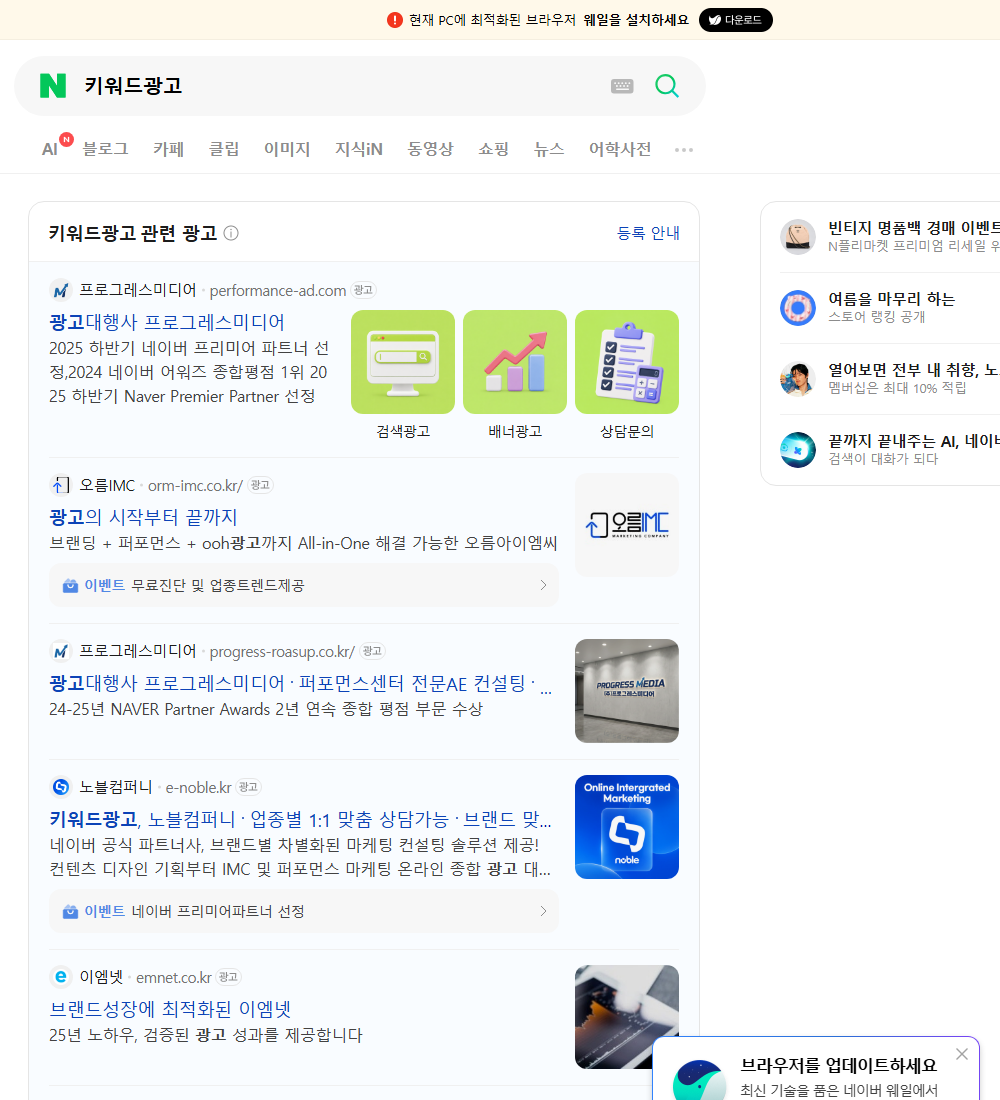Image resolution: width=1000 pixels, height=1100 pixels.
Task: Click the 24-25년 NAVER Partner Awards description text
Action: (266, 709)
